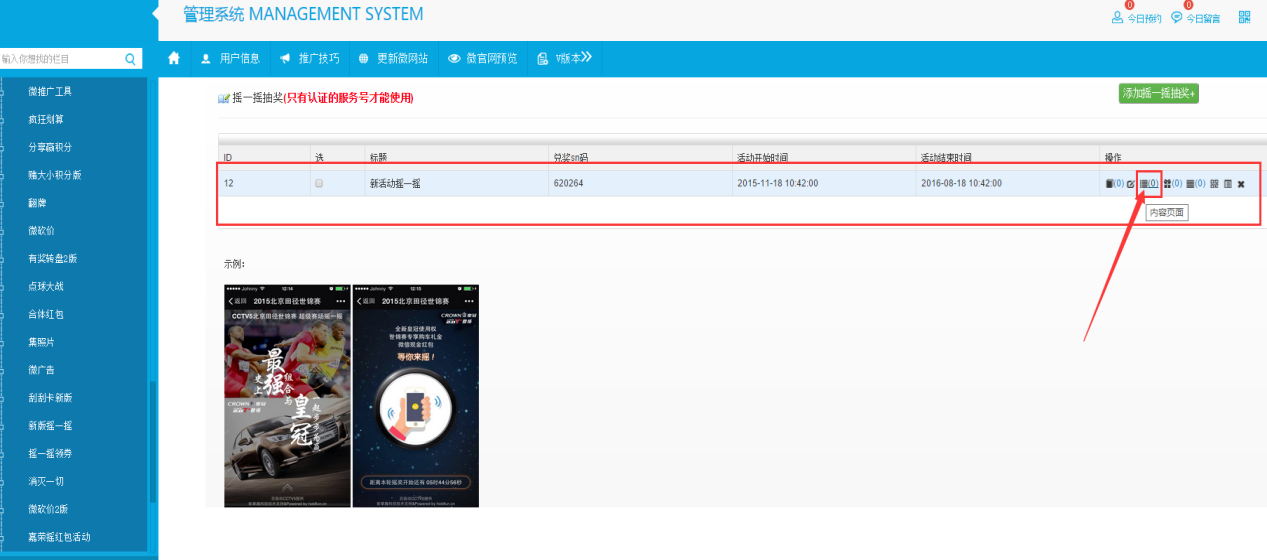The height and width of the screenshot is (560, 1267).
Task: Click the sidebar column search input field
Action: tap(60, 59)
